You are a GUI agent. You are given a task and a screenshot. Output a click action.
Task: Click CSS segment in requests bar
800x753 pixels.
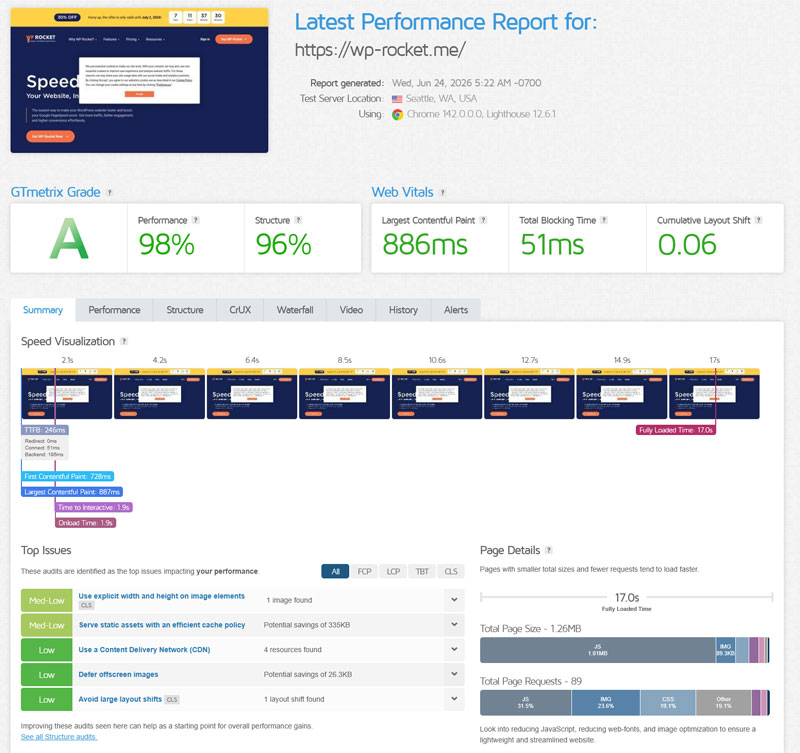point(668,702)
